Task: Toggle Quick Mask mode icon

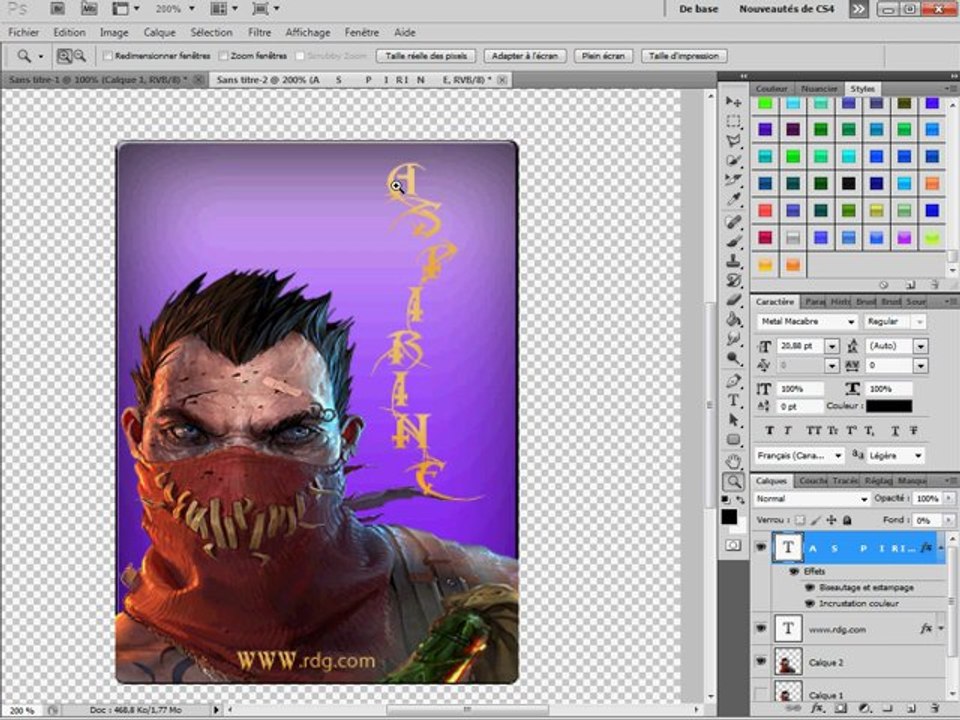Action: pyautogui.click(x=733, y=545)
